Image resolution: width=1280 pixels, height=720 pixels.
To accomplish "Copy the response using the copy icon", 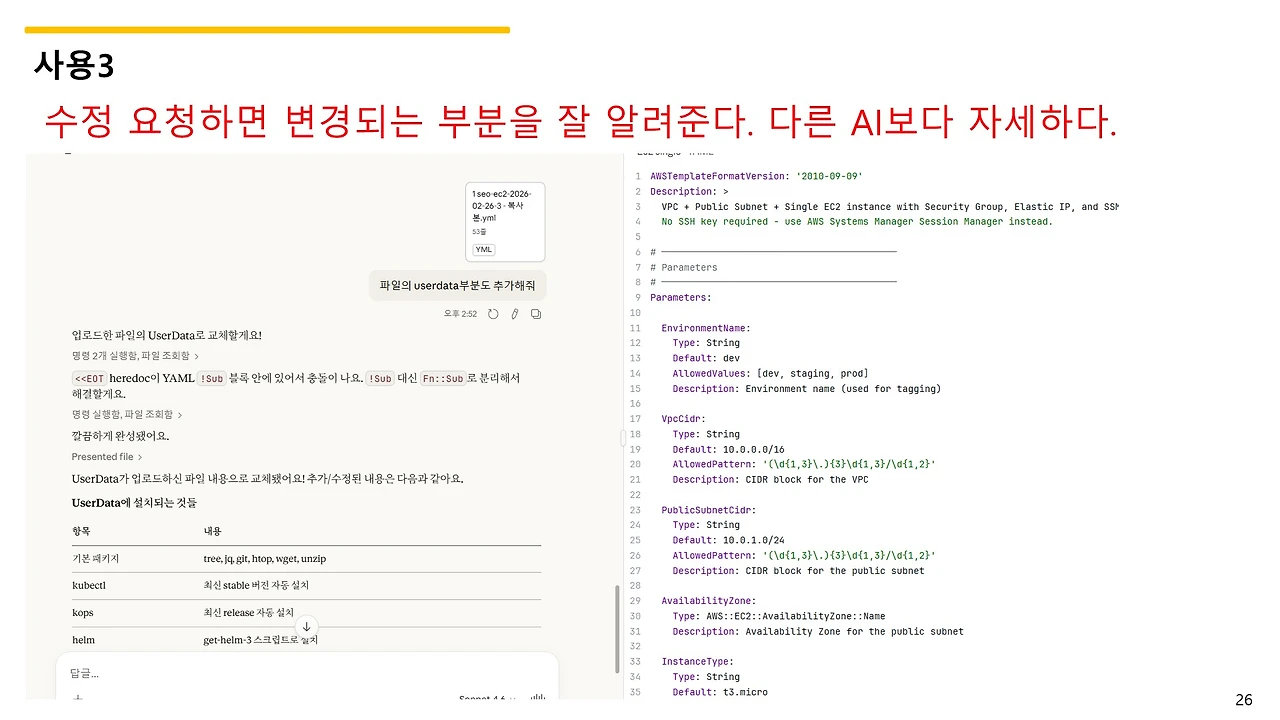I will pos(536,314).
